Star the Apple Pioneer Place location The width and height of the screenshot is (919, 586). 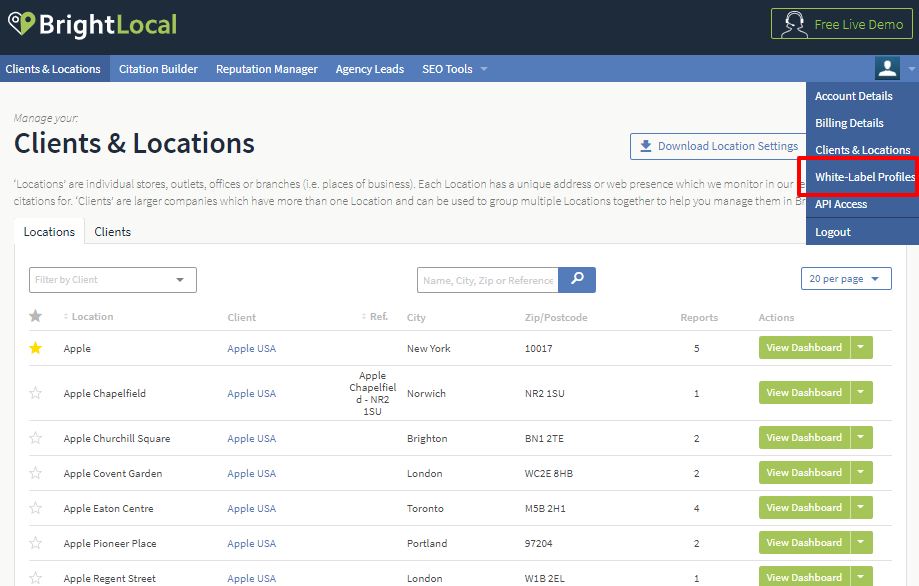coord(36,543)
